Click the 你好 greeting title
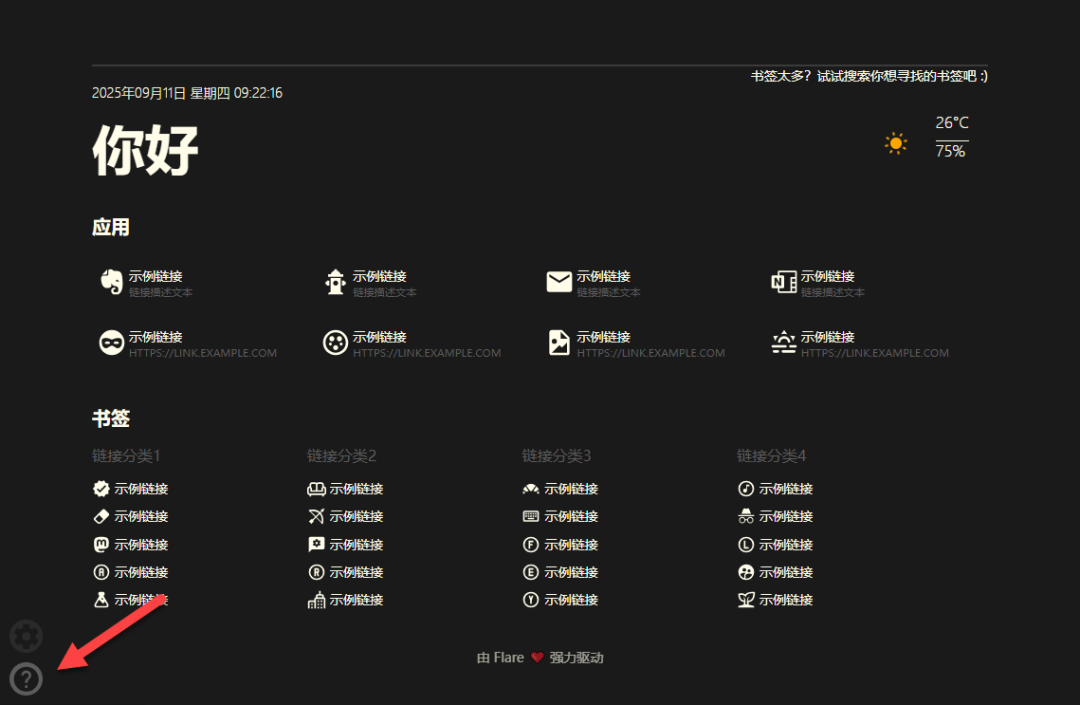Screen dimensions: 1080x705 coord(145,150)
